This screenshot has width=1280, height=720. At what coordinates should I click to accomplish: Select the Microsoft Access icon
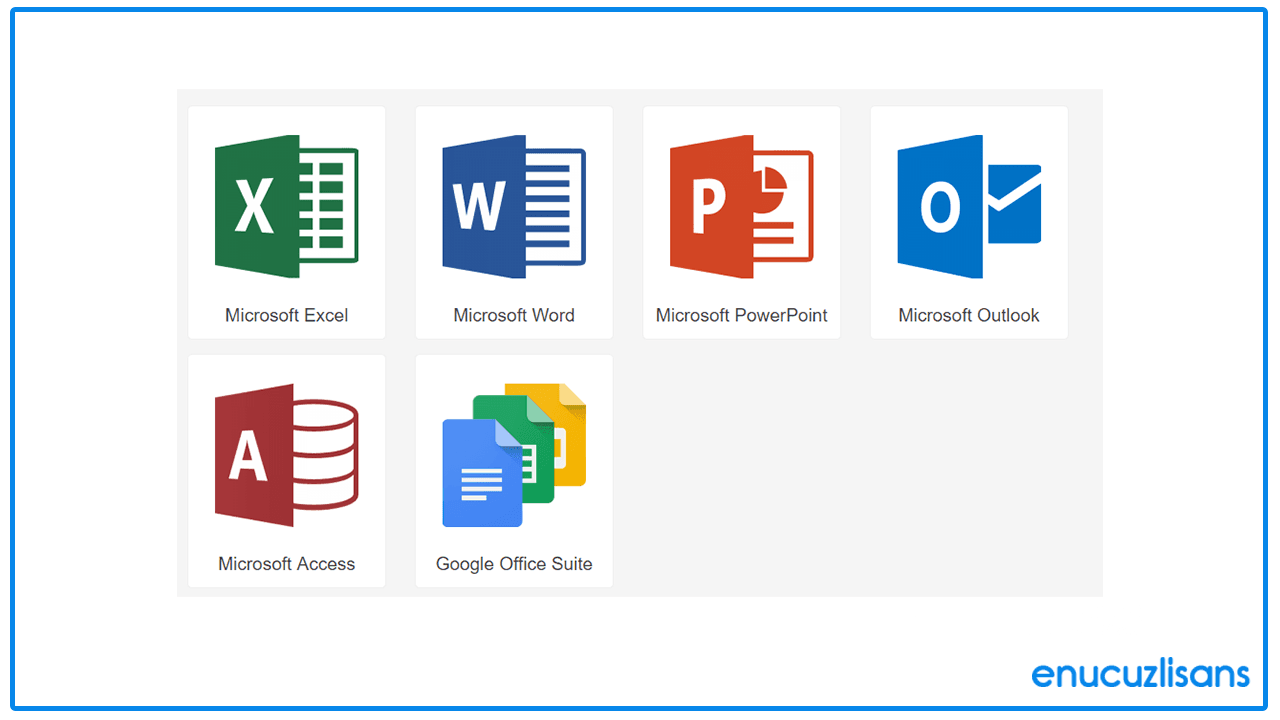[x=287, y=455]
